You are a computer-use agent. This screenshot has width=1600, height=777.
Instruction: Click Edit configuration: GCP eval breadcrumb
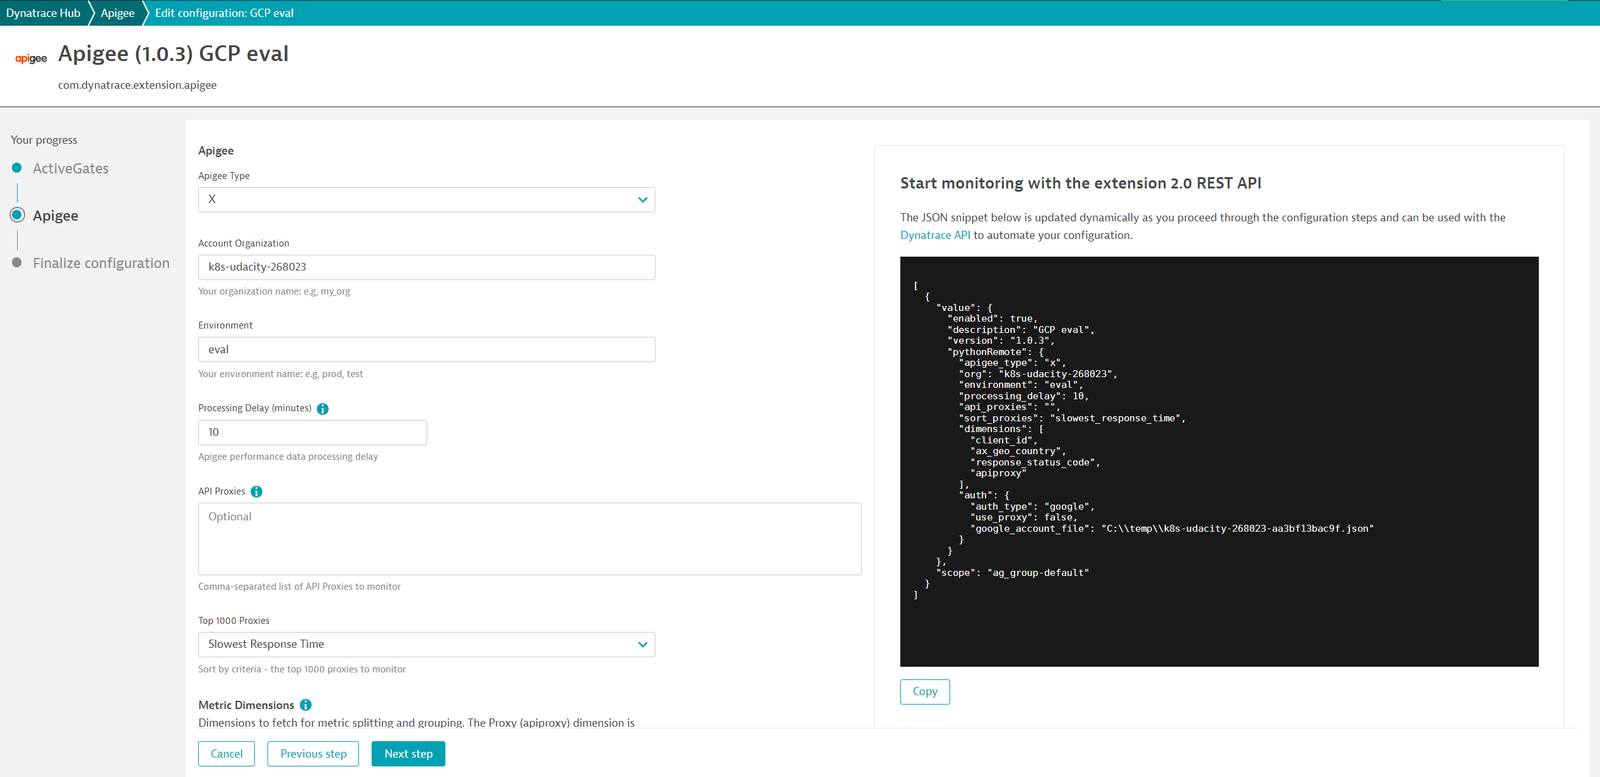[224, 13]
